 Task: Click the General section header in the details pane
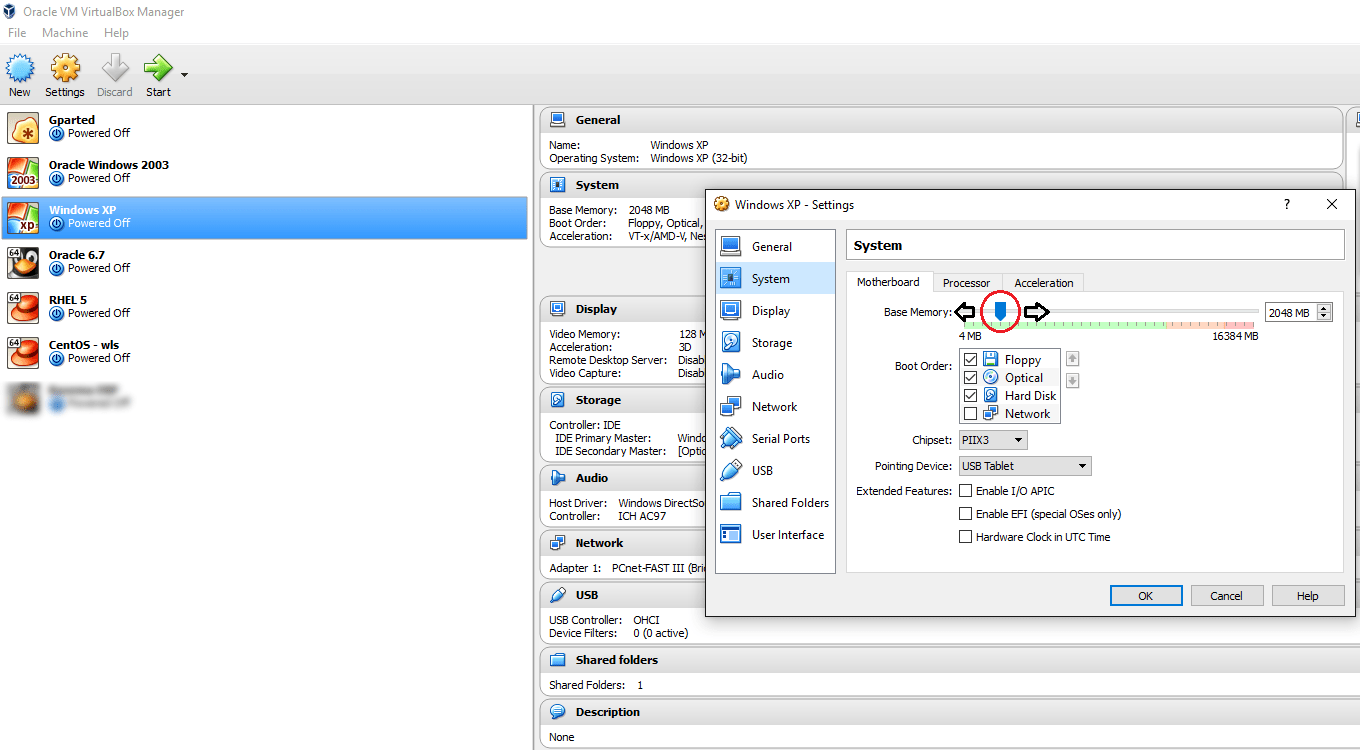[x=941, y=120]
